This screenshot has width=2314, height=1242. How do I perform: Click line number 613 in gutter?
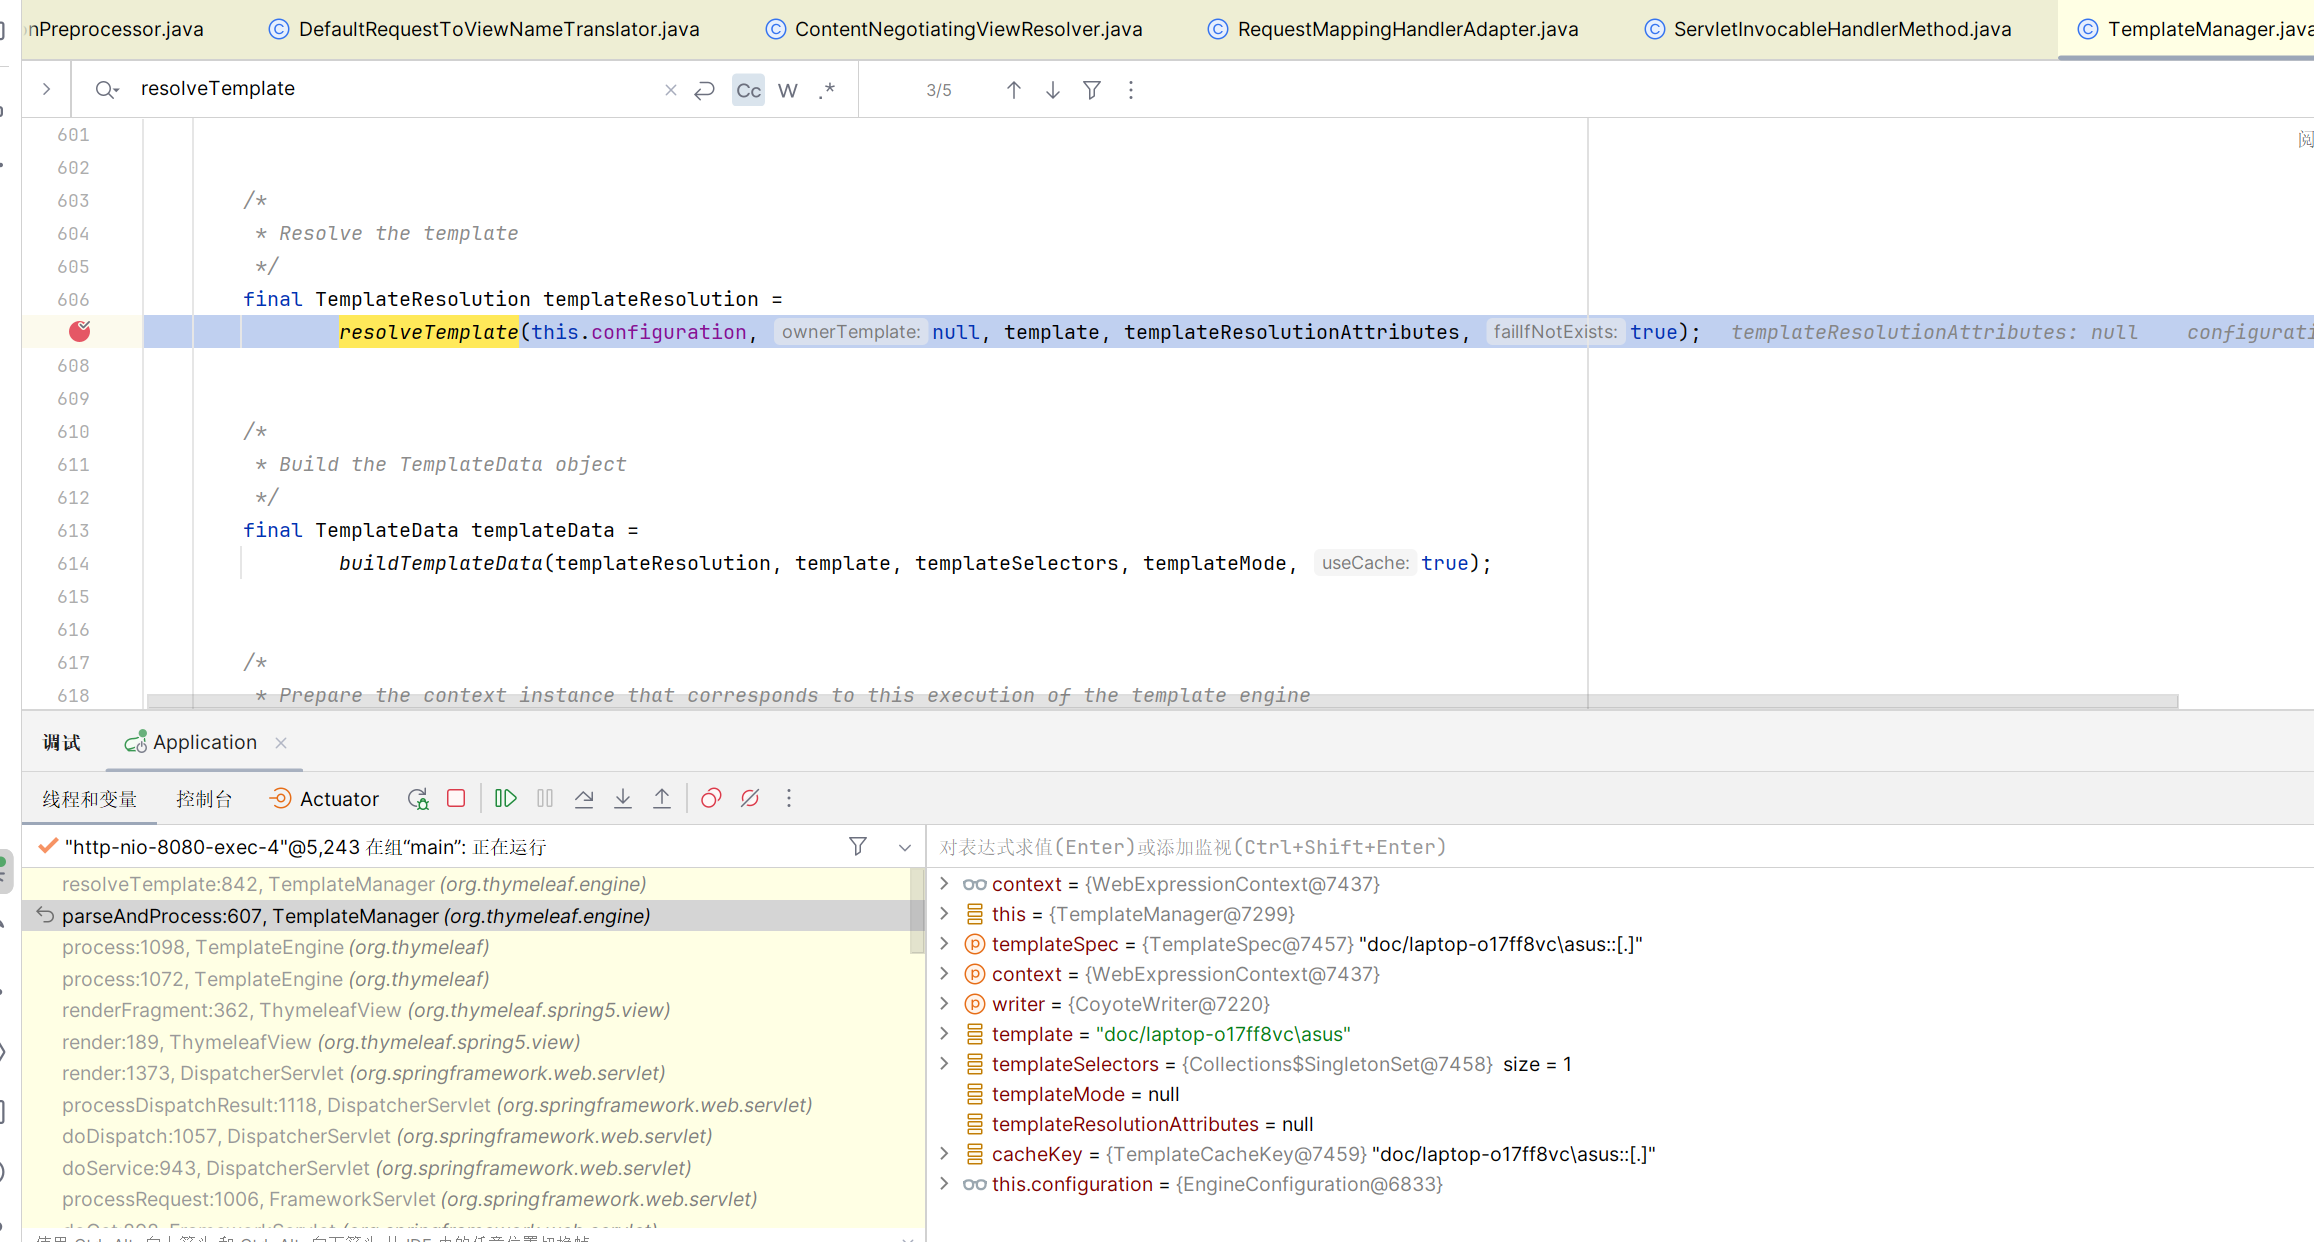tap(73, 530)
